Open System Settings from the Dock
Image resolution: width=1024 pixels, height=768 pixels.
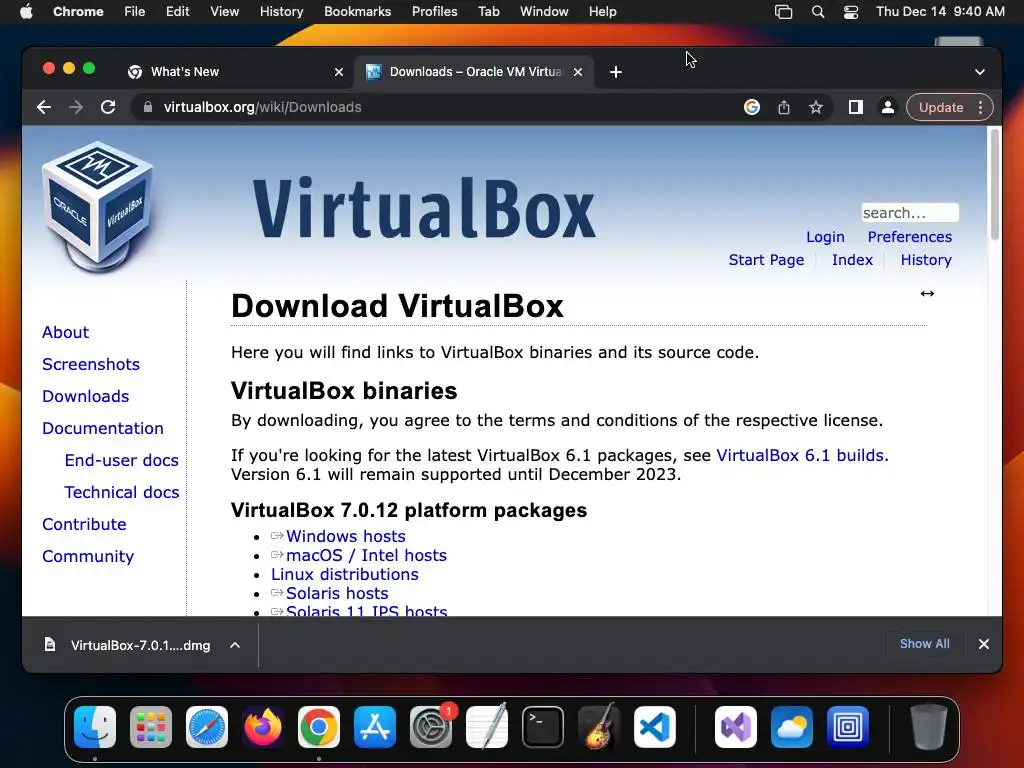click(431, 727)
